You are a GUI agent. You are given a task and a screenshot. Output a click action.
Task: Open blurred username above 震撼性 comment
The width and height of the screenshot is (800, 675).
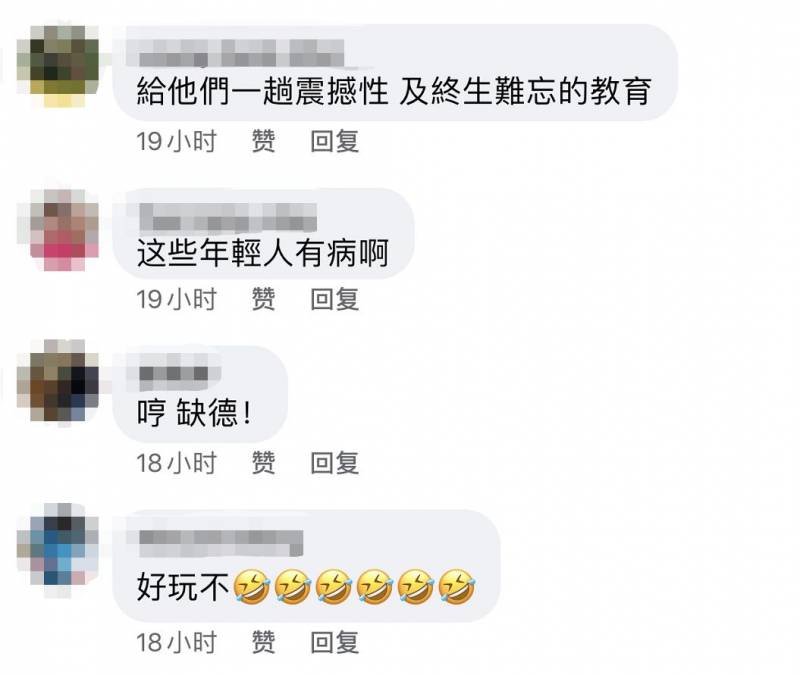point(241,53)
